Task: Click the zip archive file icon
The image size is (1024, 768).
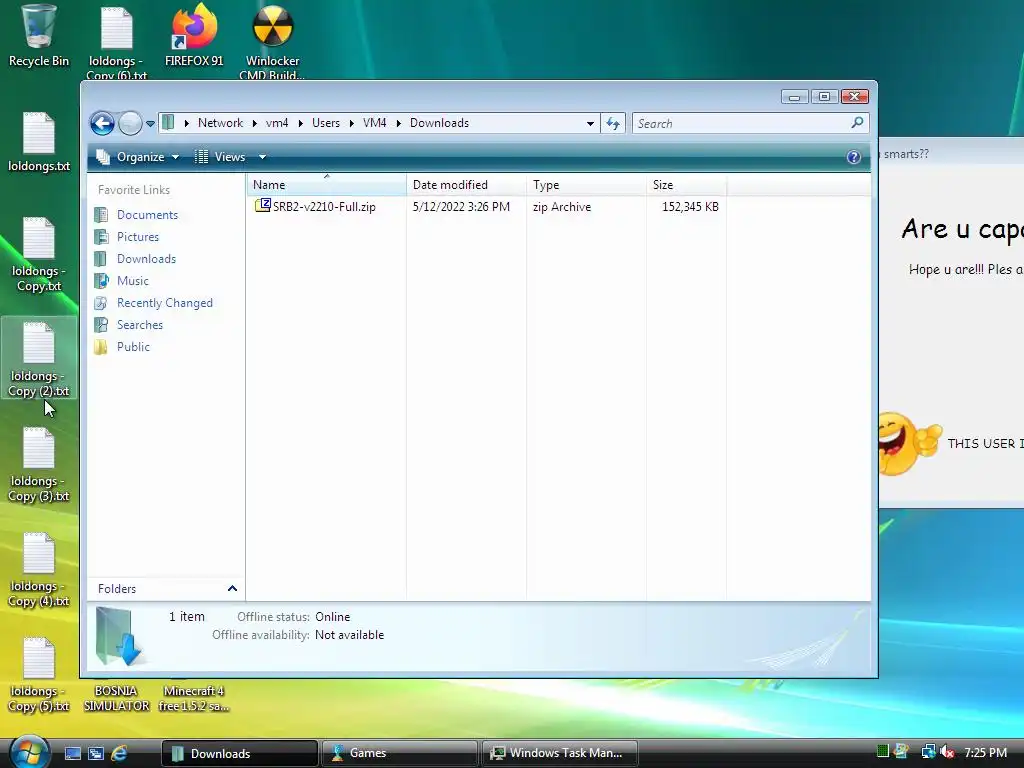Action: 263,206
